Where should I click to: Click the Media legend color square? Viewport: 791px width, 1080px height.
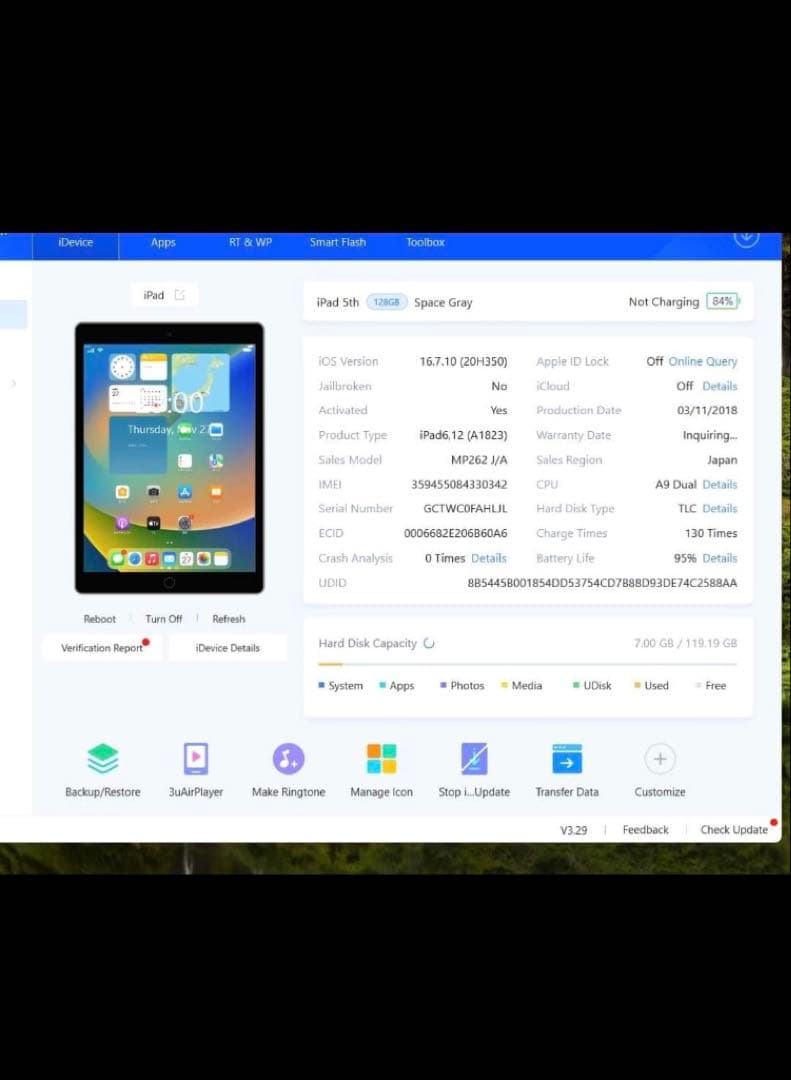tap(504, 685)
